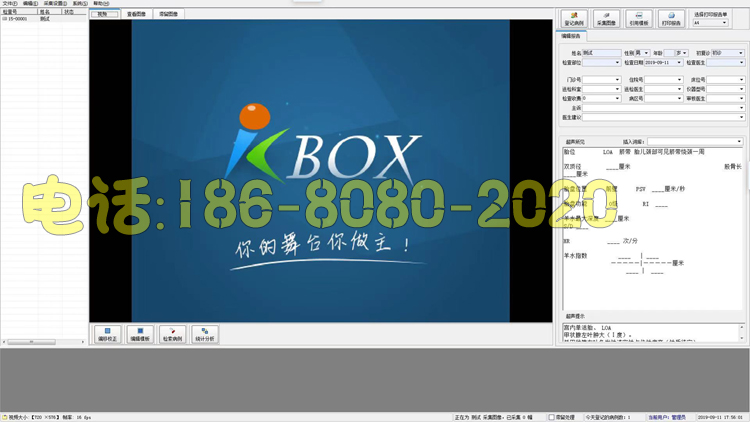Image resolution: width=750 pixels, height=422 pixels.
Task: Click the 姓名 column header in case list
Action: coord(50,11)
